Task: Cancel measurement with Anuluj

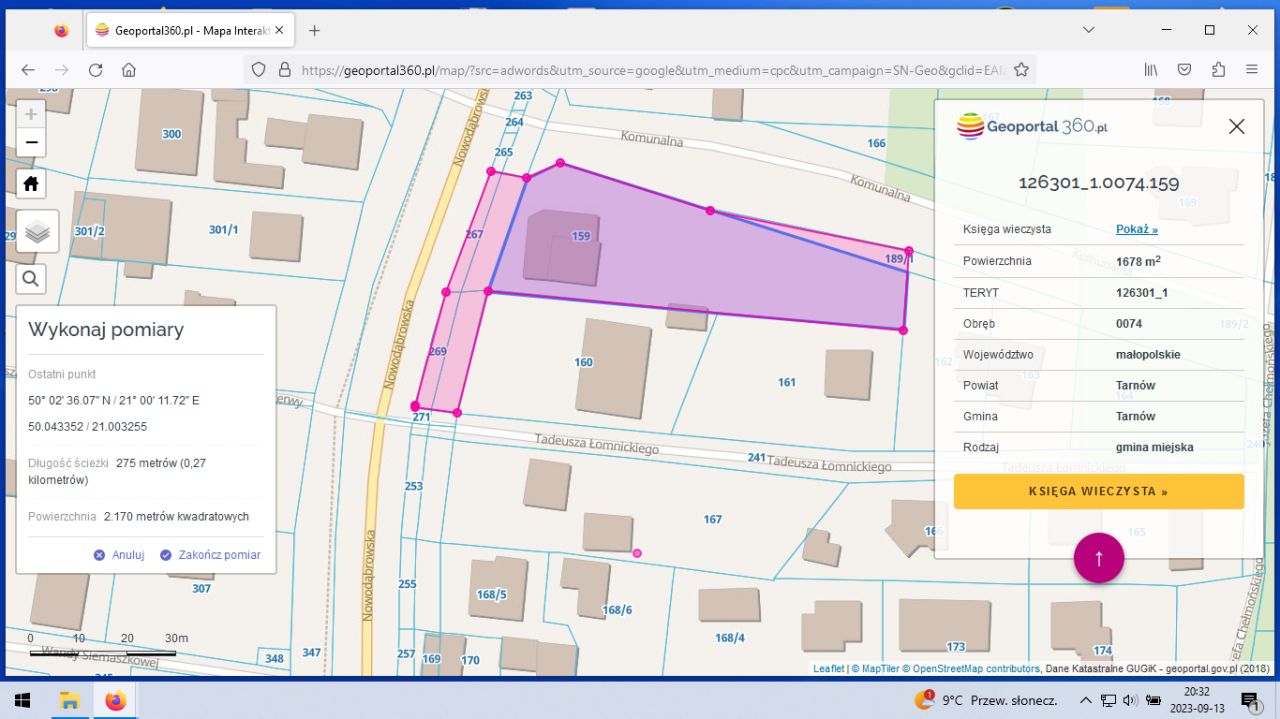Action: [119, 555]
